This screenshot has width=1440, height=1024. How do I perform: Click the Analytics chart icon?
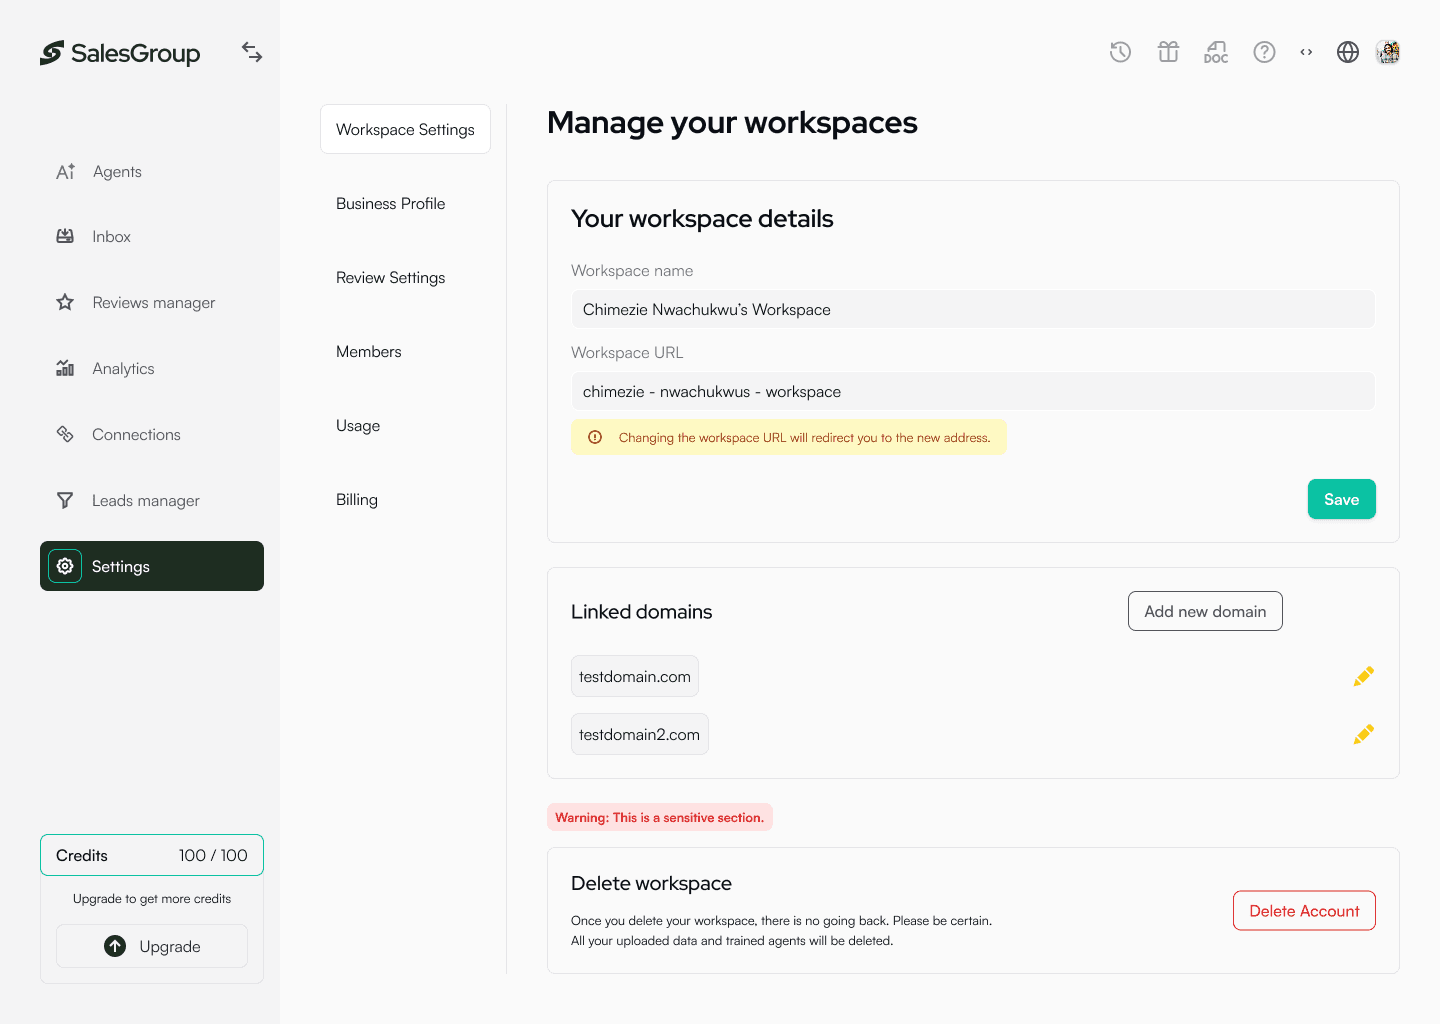65,368
